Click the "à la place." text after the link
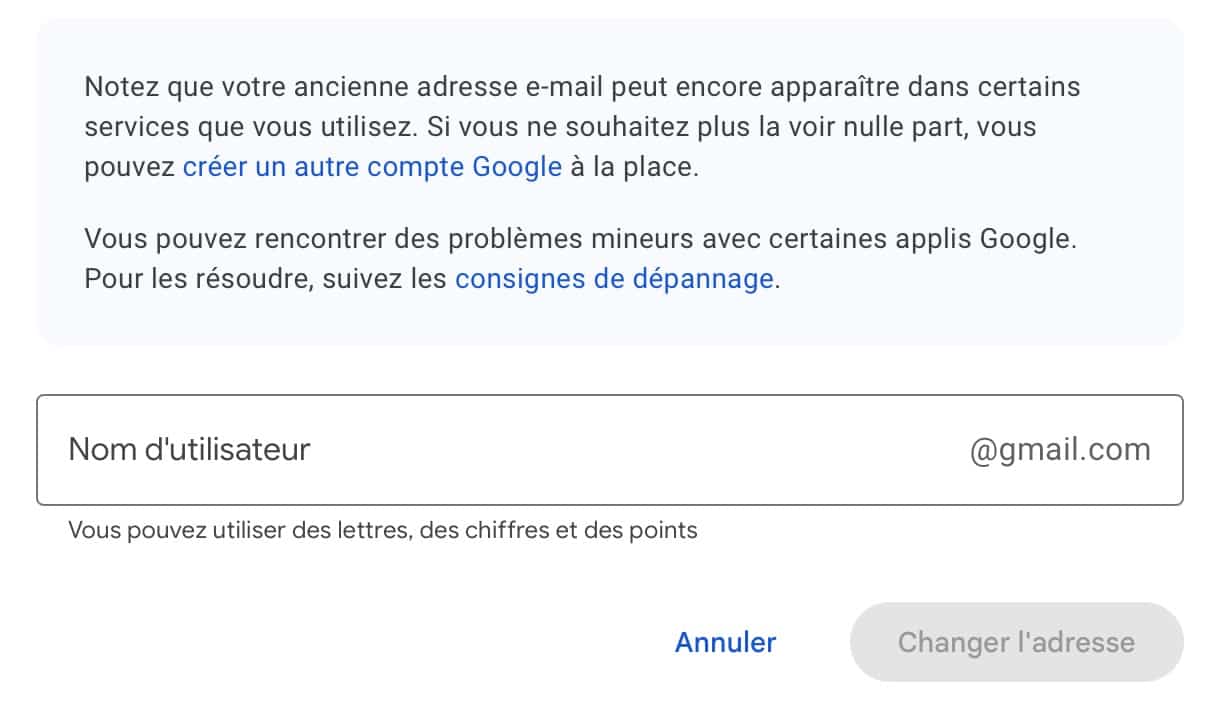 pos(634,167)
